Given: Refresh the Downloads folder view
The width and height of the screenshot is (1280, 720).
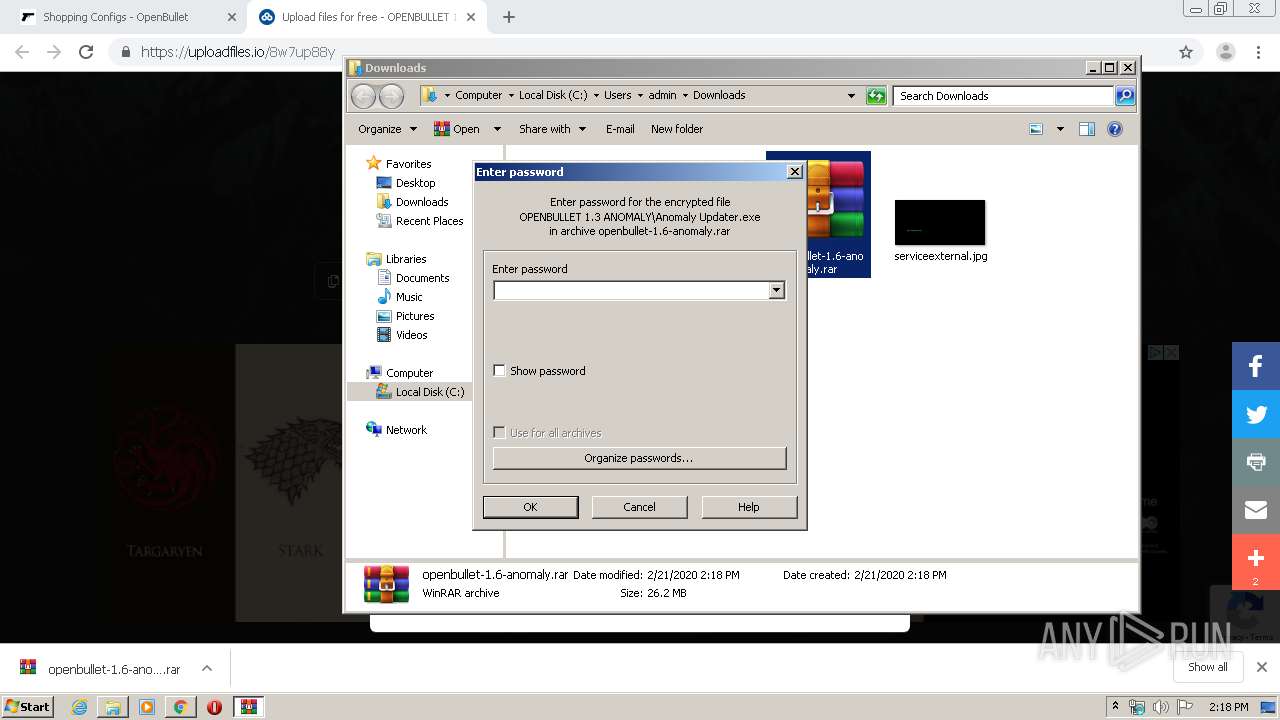Looking at the screenshot, I should pyautogui.click(x=876, y=96).
